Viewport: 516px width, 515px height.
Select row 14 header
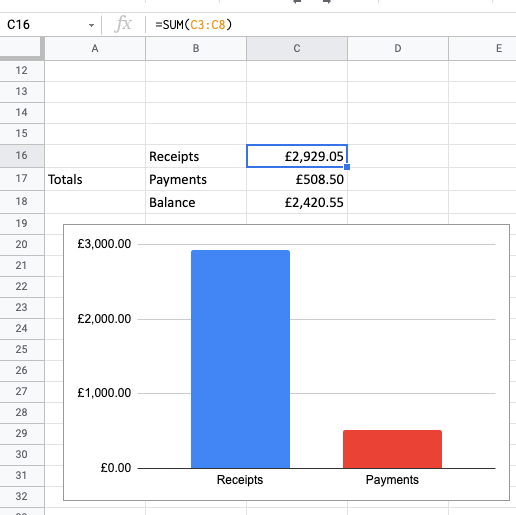click(x=22, y=113)
